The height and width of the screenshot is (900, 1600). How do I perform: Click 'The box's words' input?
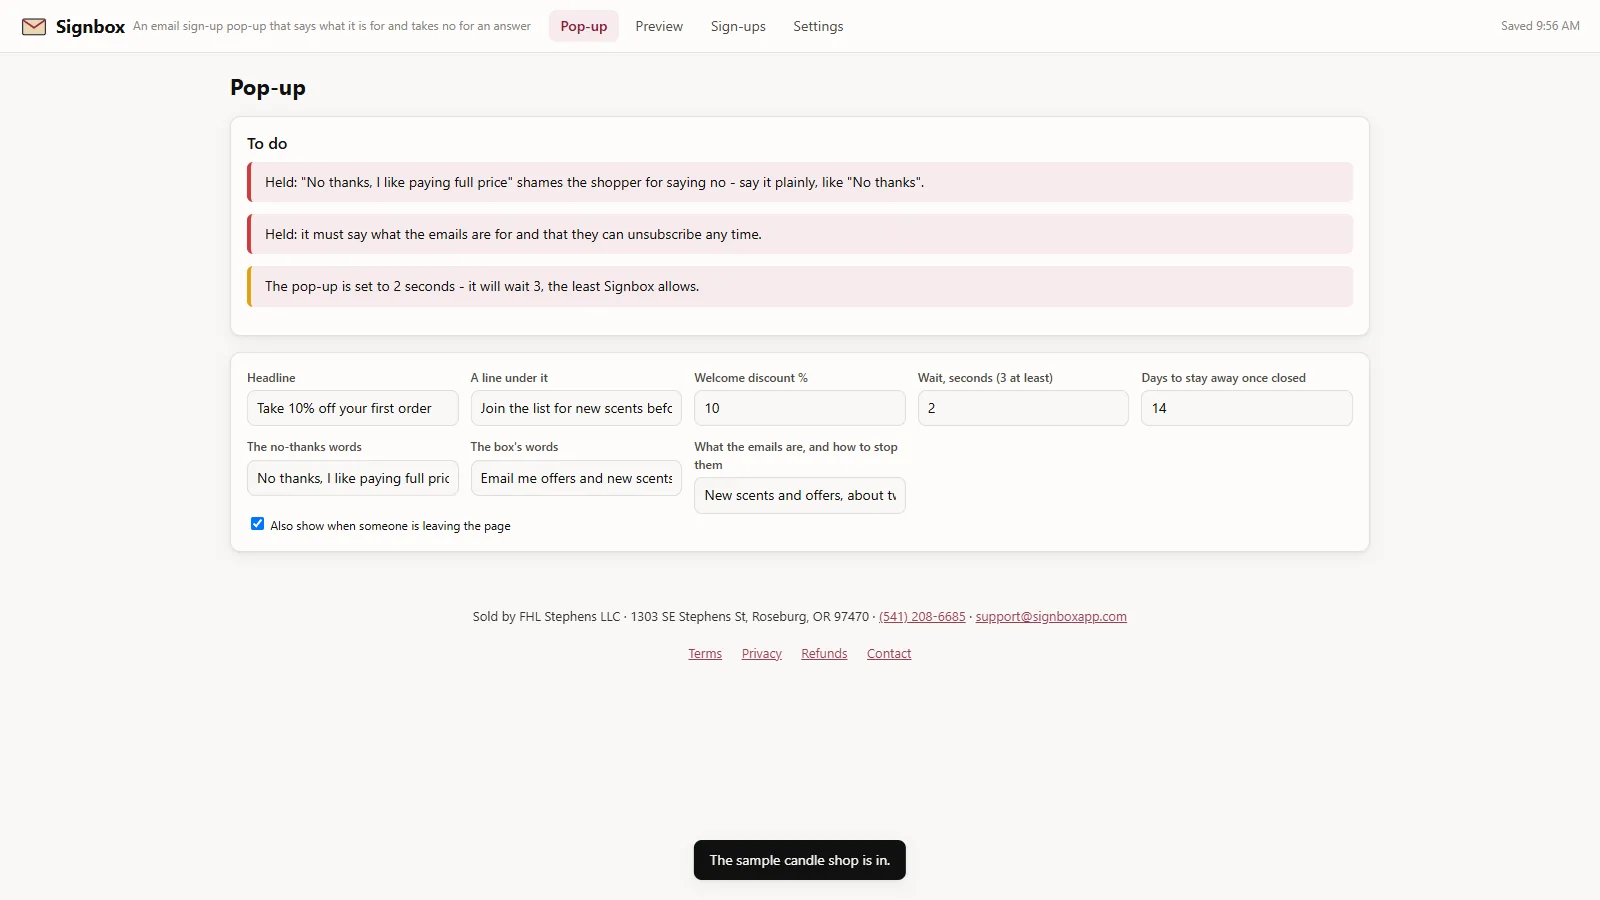click(x=576, y=478)
